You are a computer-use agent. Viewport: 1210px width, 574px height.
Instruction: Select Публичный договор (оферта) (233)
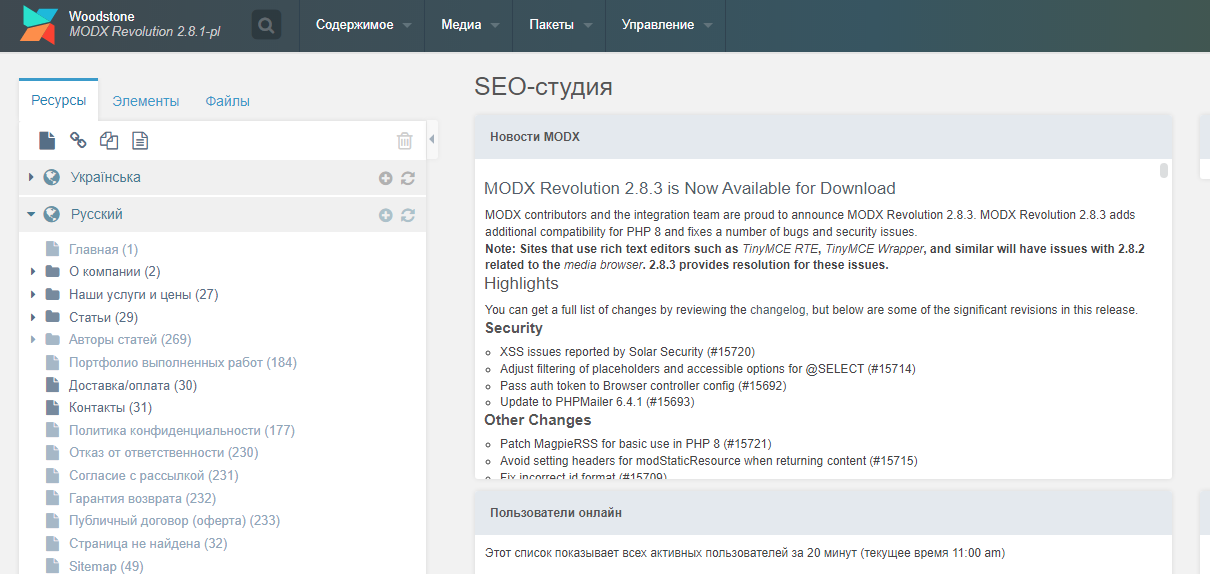175,520
